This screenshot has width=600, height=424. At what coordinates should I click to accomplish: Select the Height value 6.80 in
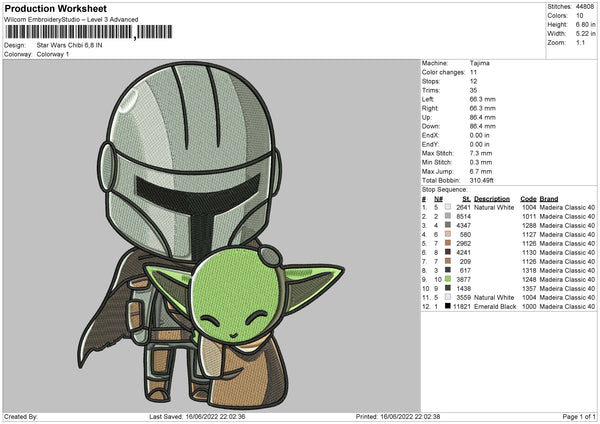(585, 24)
